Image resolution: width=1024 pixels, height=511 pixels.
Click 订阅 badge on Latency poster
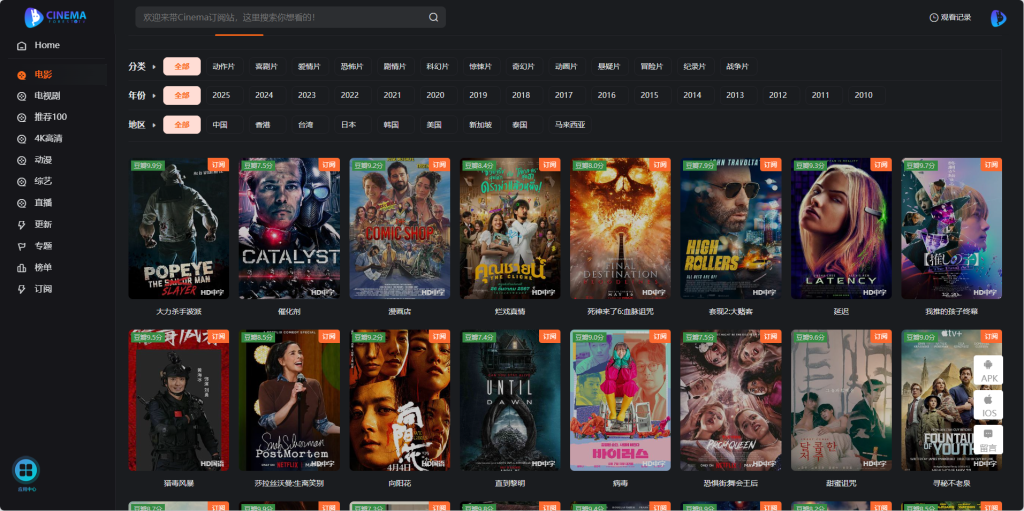tap(881, 165)
